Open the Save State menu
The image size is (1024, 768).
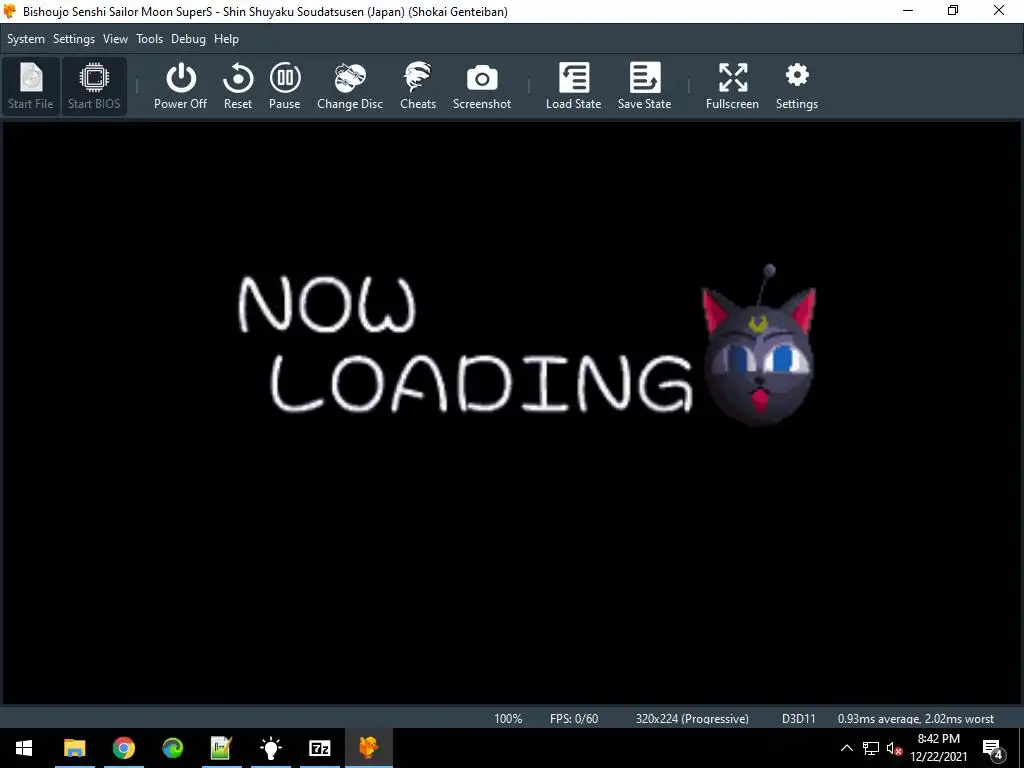click(x=645, y=86)
